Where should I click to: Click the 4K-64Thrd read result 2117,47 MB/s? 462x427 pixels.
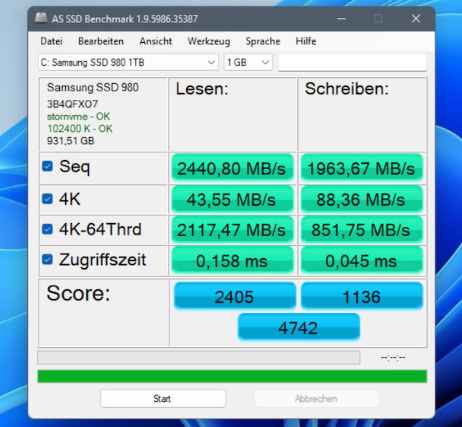click(232, 230)
